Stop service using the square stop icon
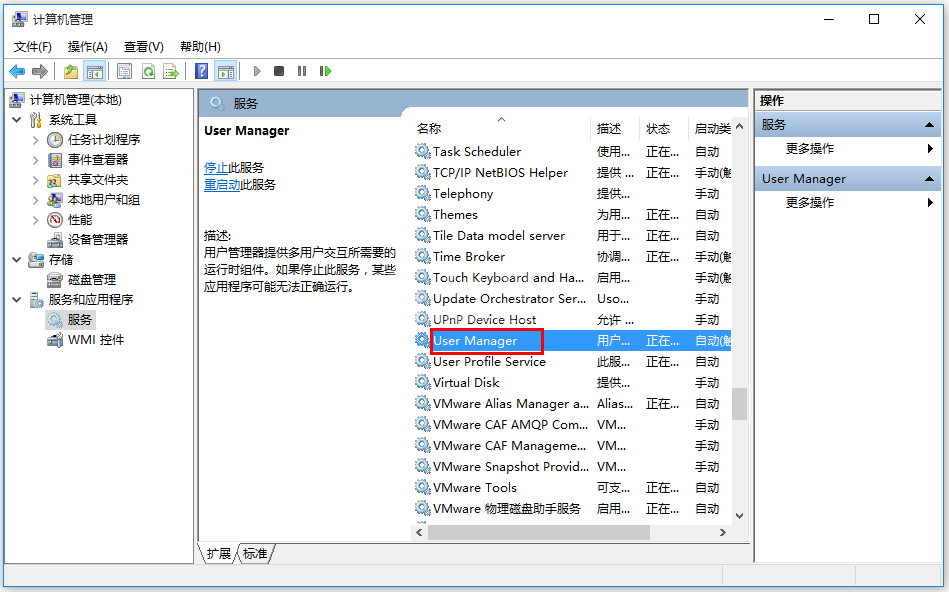The image size is (949, 592). coord(279,71)
